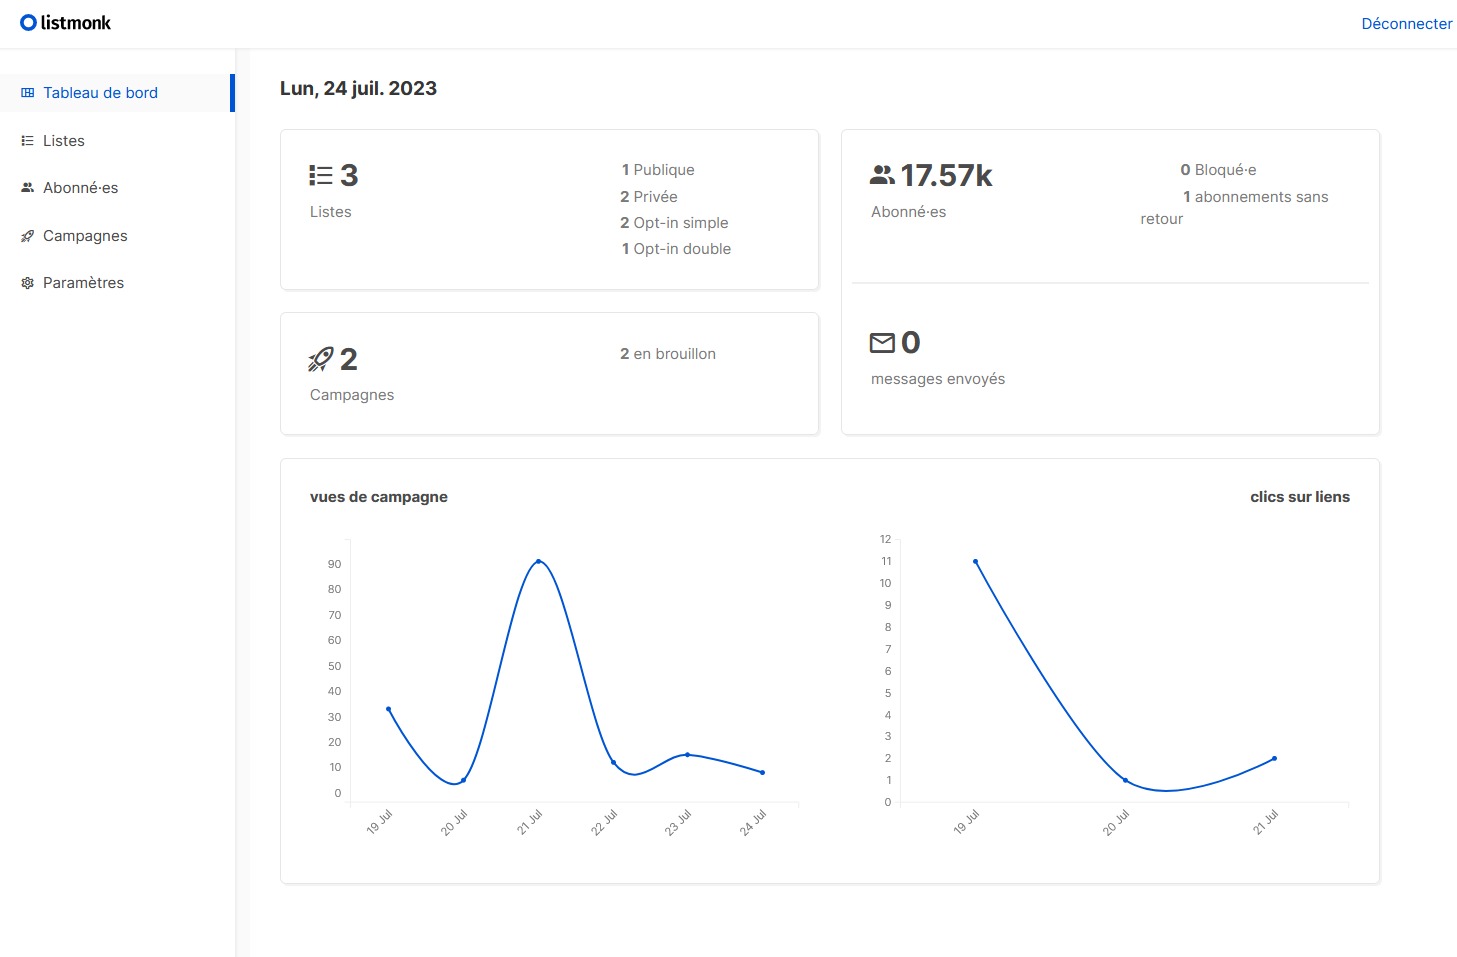The width and height of the screenshot is (1457, 957).
Task: Open the Paramètres menu item
Action: coord(83,283)
